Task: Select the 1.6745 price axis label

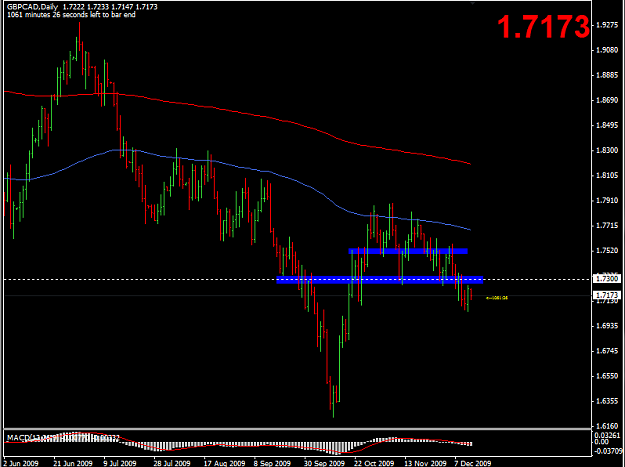Action: (607, 351)
